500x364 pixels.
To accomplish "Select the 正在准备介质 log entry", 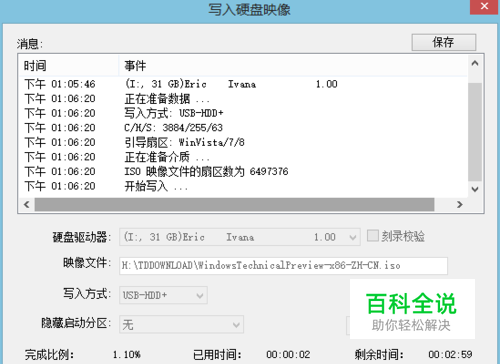I will (x=243, y=157).
